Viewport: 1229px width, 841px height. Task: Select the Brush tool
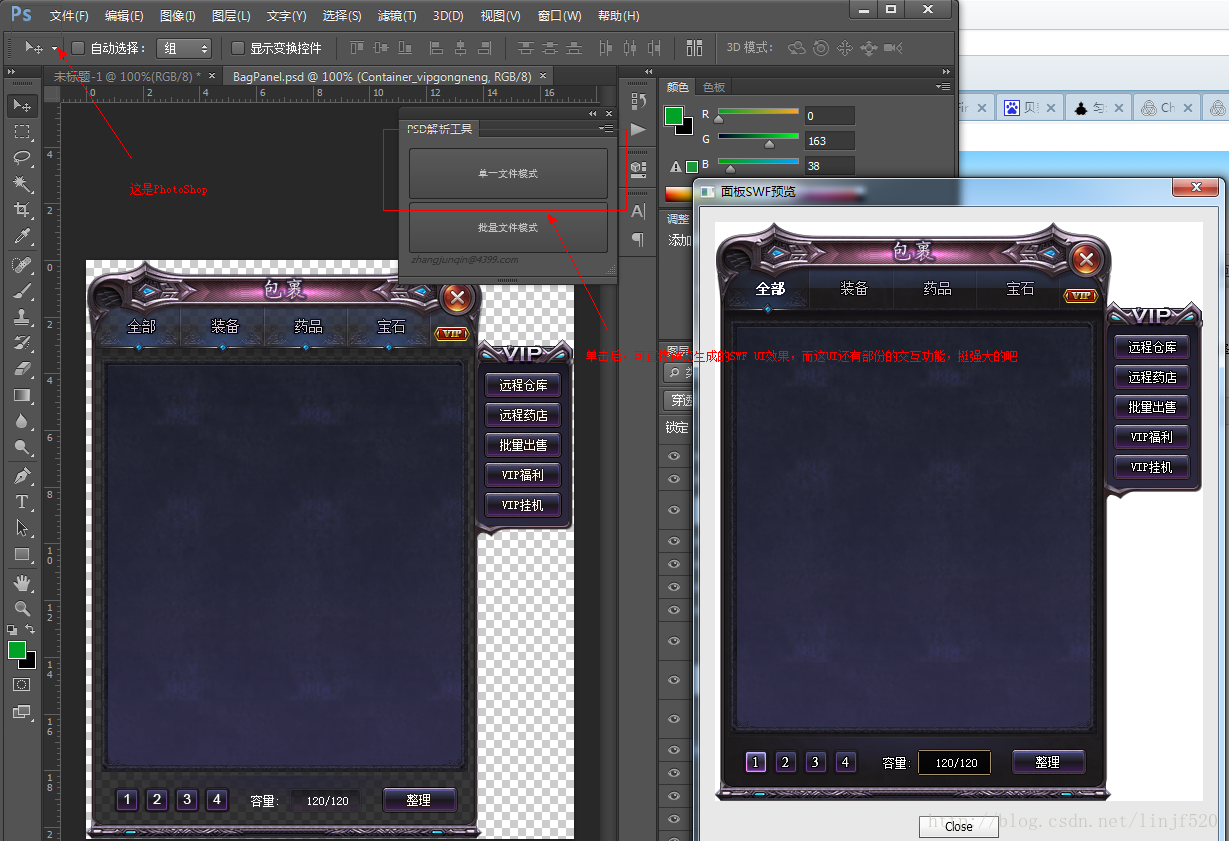(x=22, y=291)
